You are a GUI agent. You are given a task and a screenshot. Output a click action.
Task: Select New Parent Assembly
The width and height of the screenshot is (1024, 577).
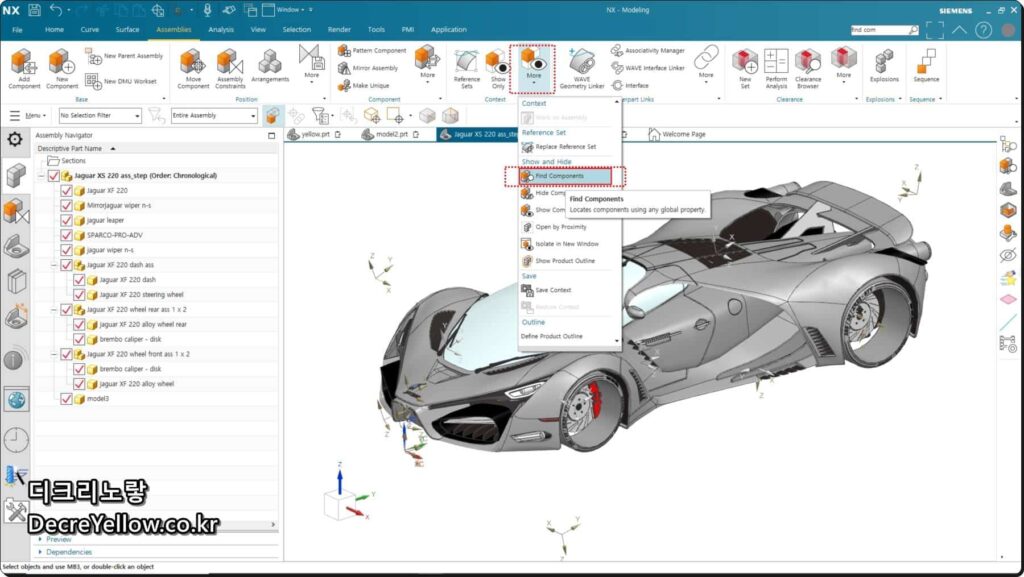(124, 56)
